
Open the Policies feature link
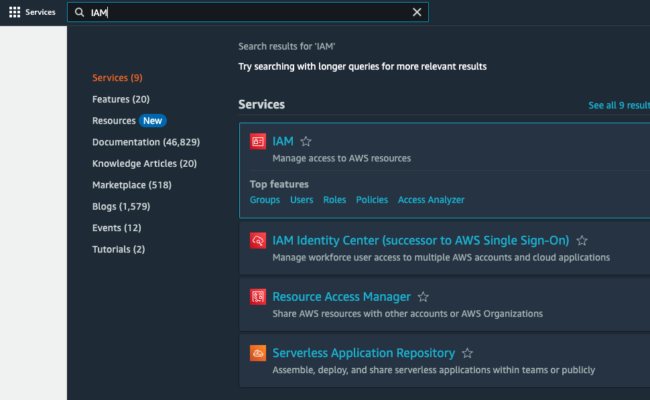[372, 200]
